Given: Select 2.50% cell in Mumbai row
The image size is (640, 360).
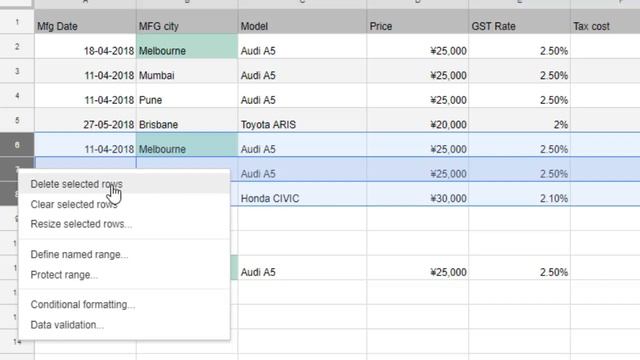Looking at the screenshot, I should [519, 71].
